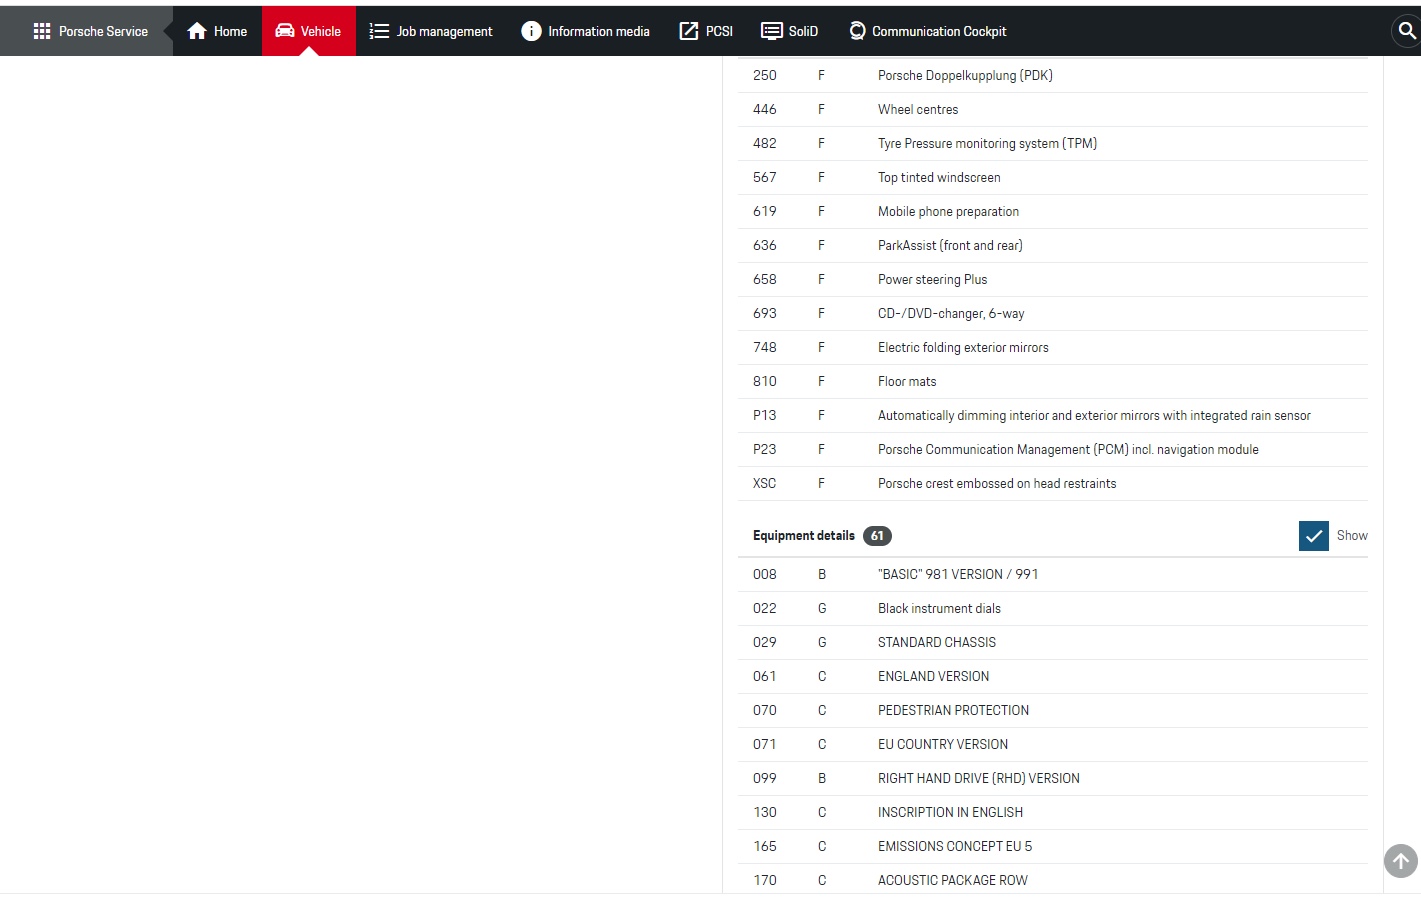Select Tyre Pressure monitoring system (TPM)
Screen dimensions: 1421x898
1053,143
